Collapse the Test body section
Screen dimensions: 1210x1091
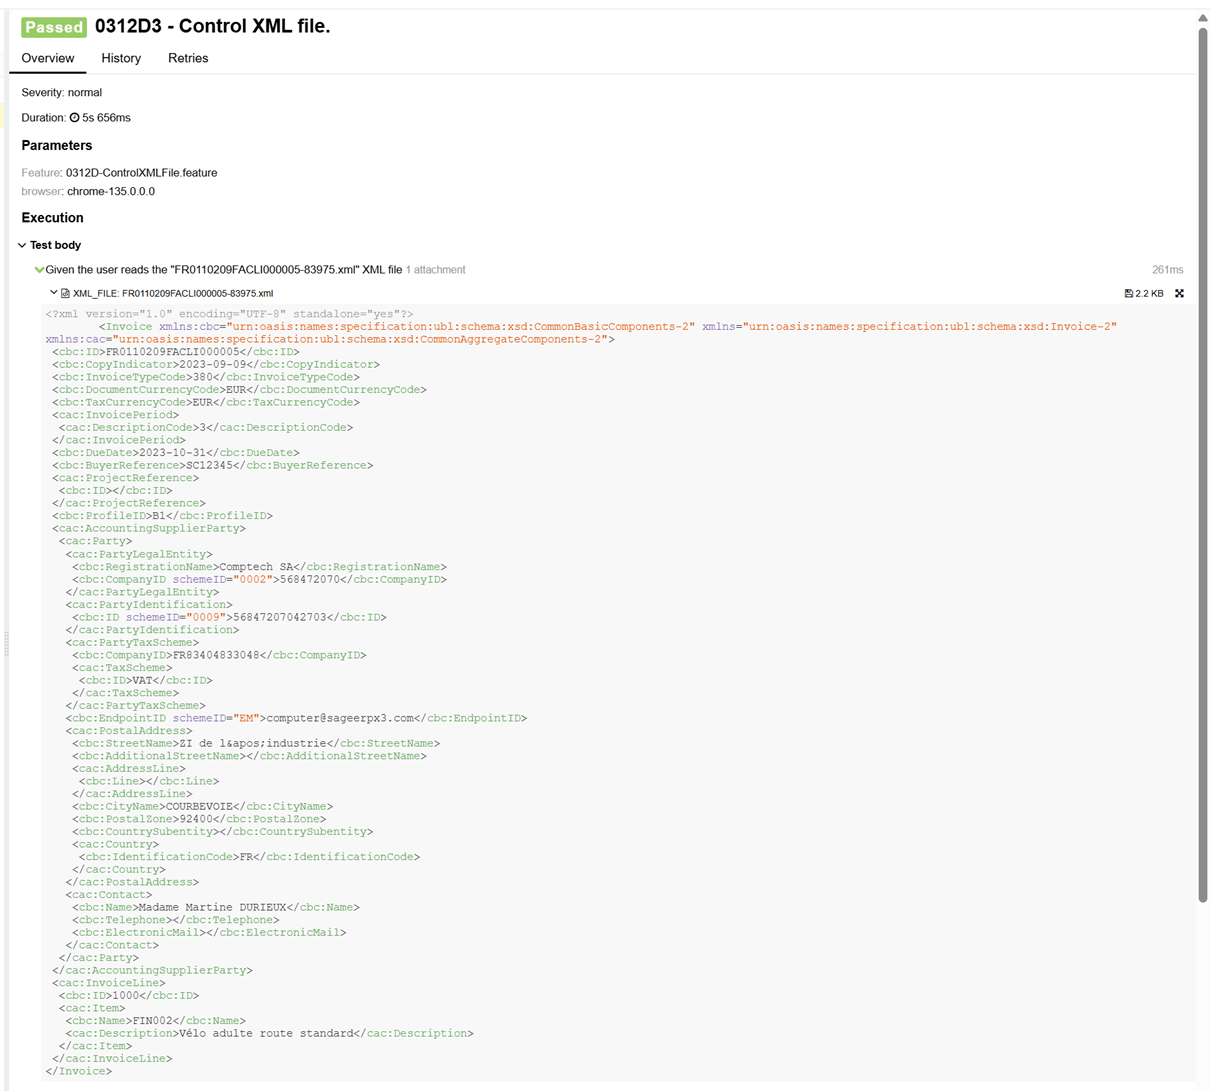tap(22, 245)
